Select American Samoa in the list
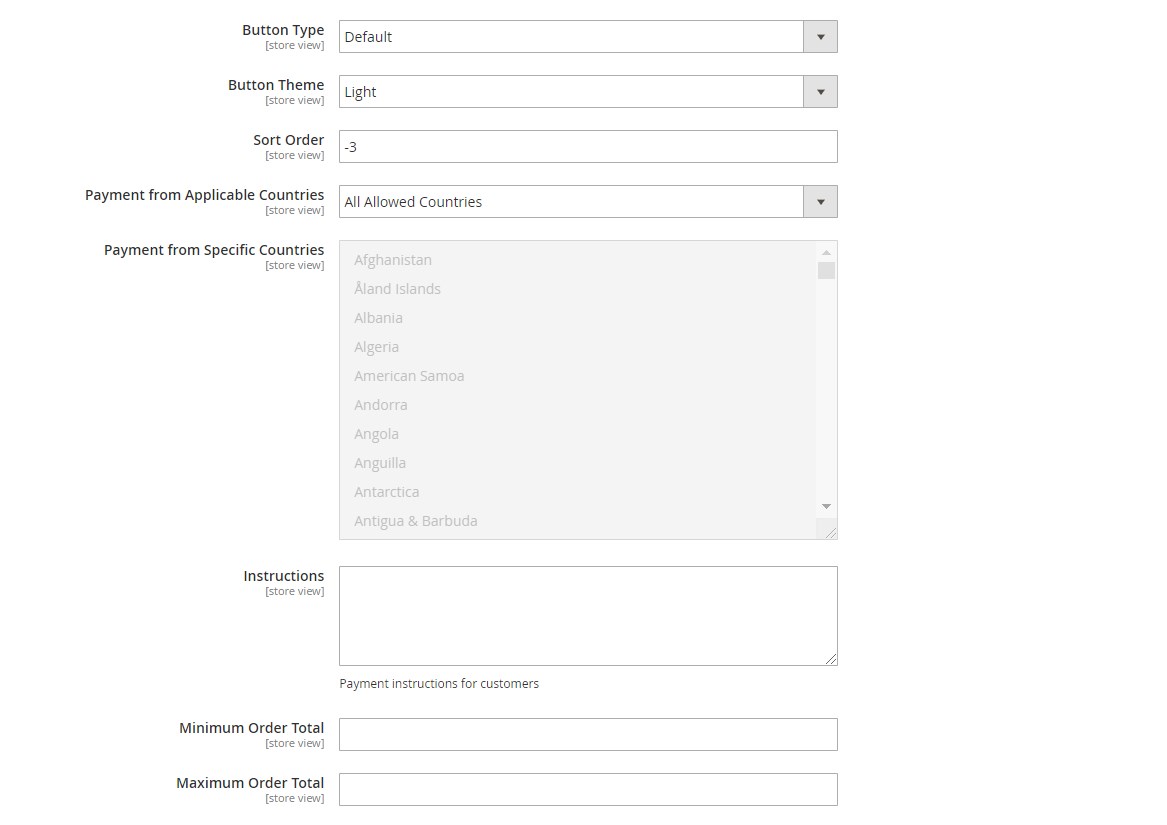 (x=409, y=376)
